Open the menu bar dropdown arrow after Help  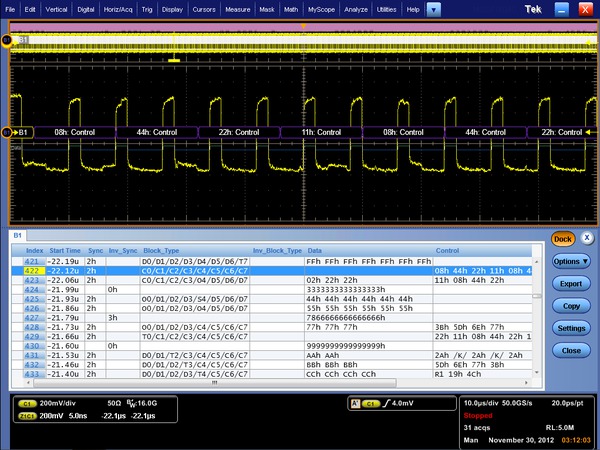432,9
